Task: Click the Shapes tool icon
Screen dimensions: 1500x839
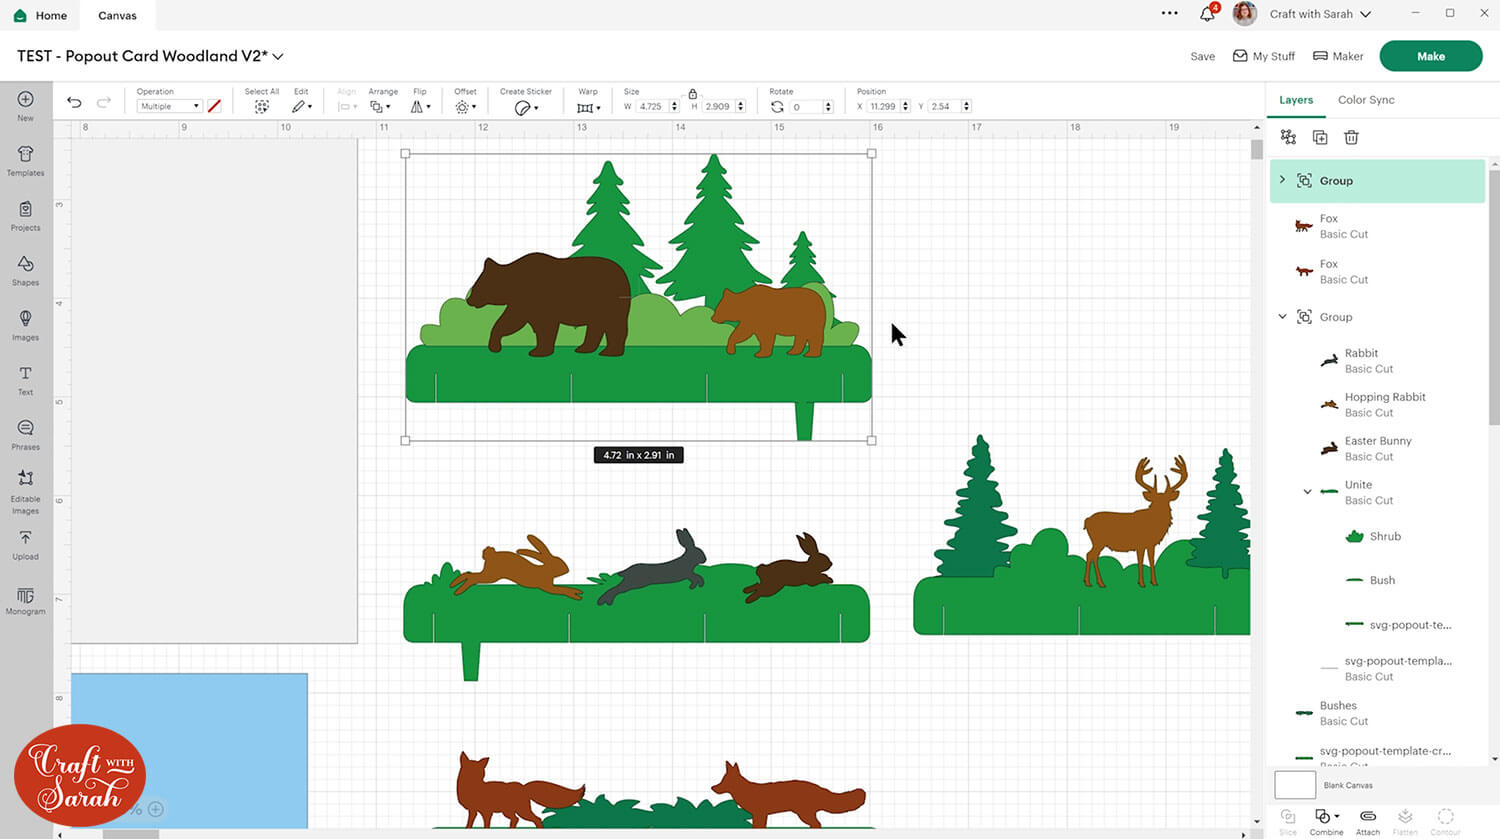Action: [25, 269]
